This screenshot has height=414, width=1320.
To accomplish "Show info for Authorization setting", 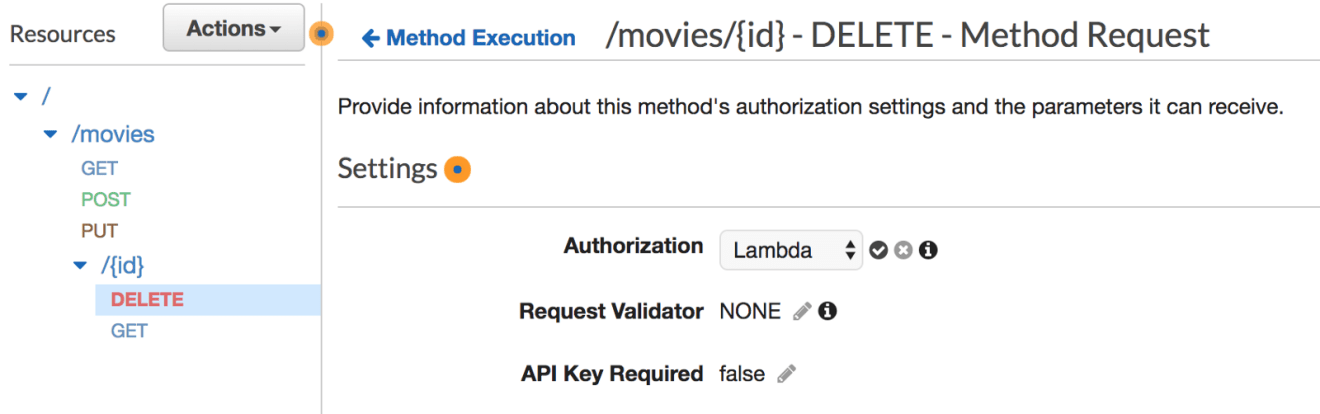I will (928, 250).
